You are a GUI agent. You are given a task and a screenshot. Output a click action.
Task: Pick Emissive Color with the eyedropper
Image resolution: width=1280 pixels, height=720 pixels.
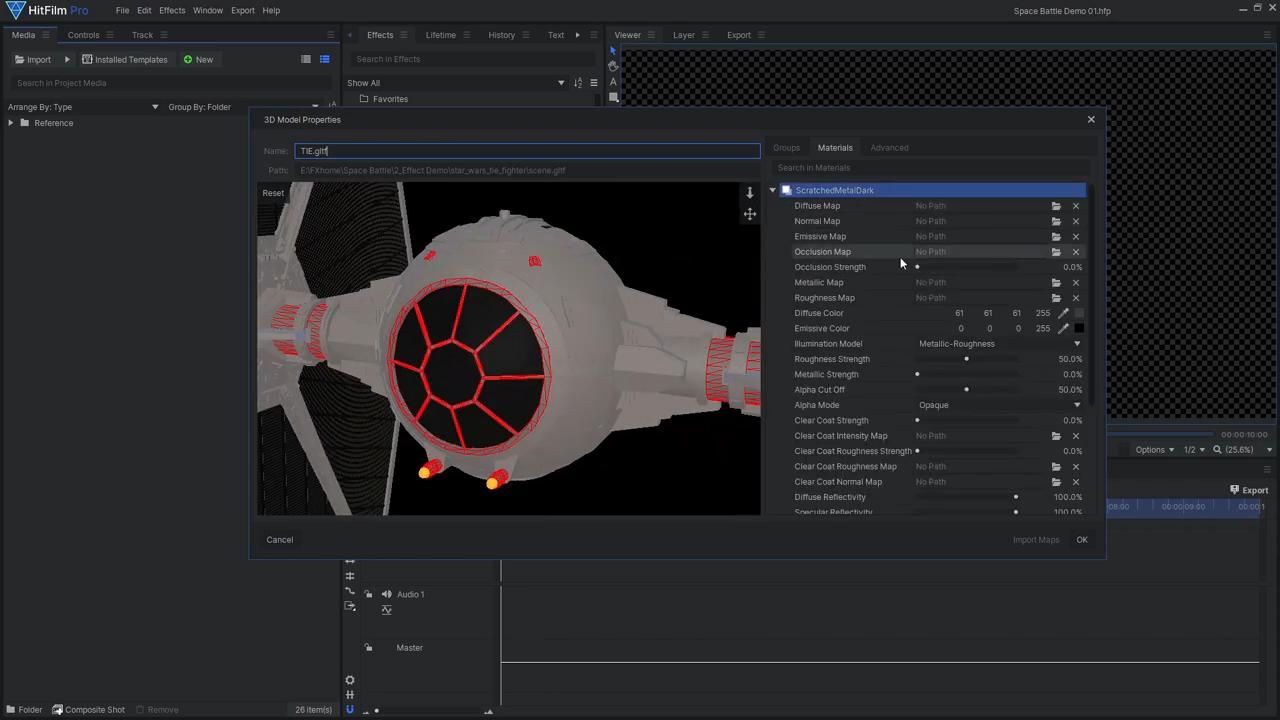[1063, 328]
